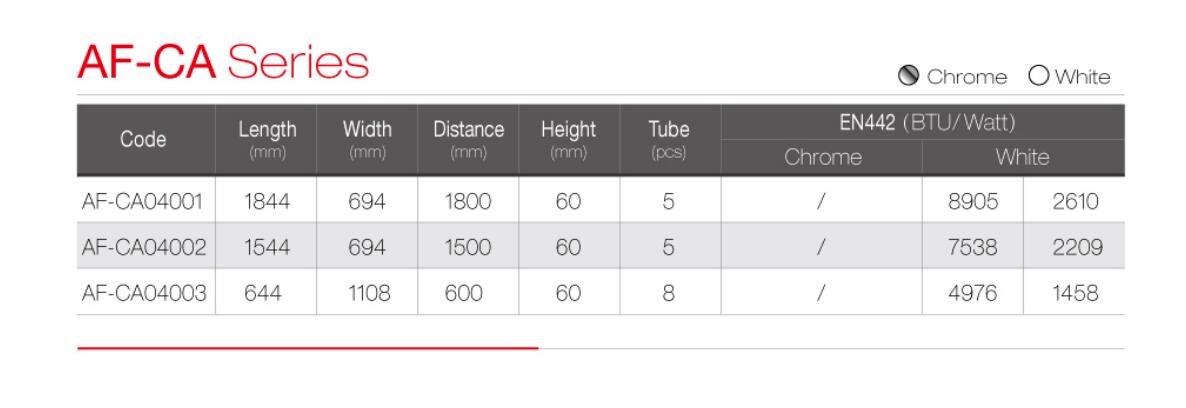Click the Width (mm) column header

coord(368,139)
